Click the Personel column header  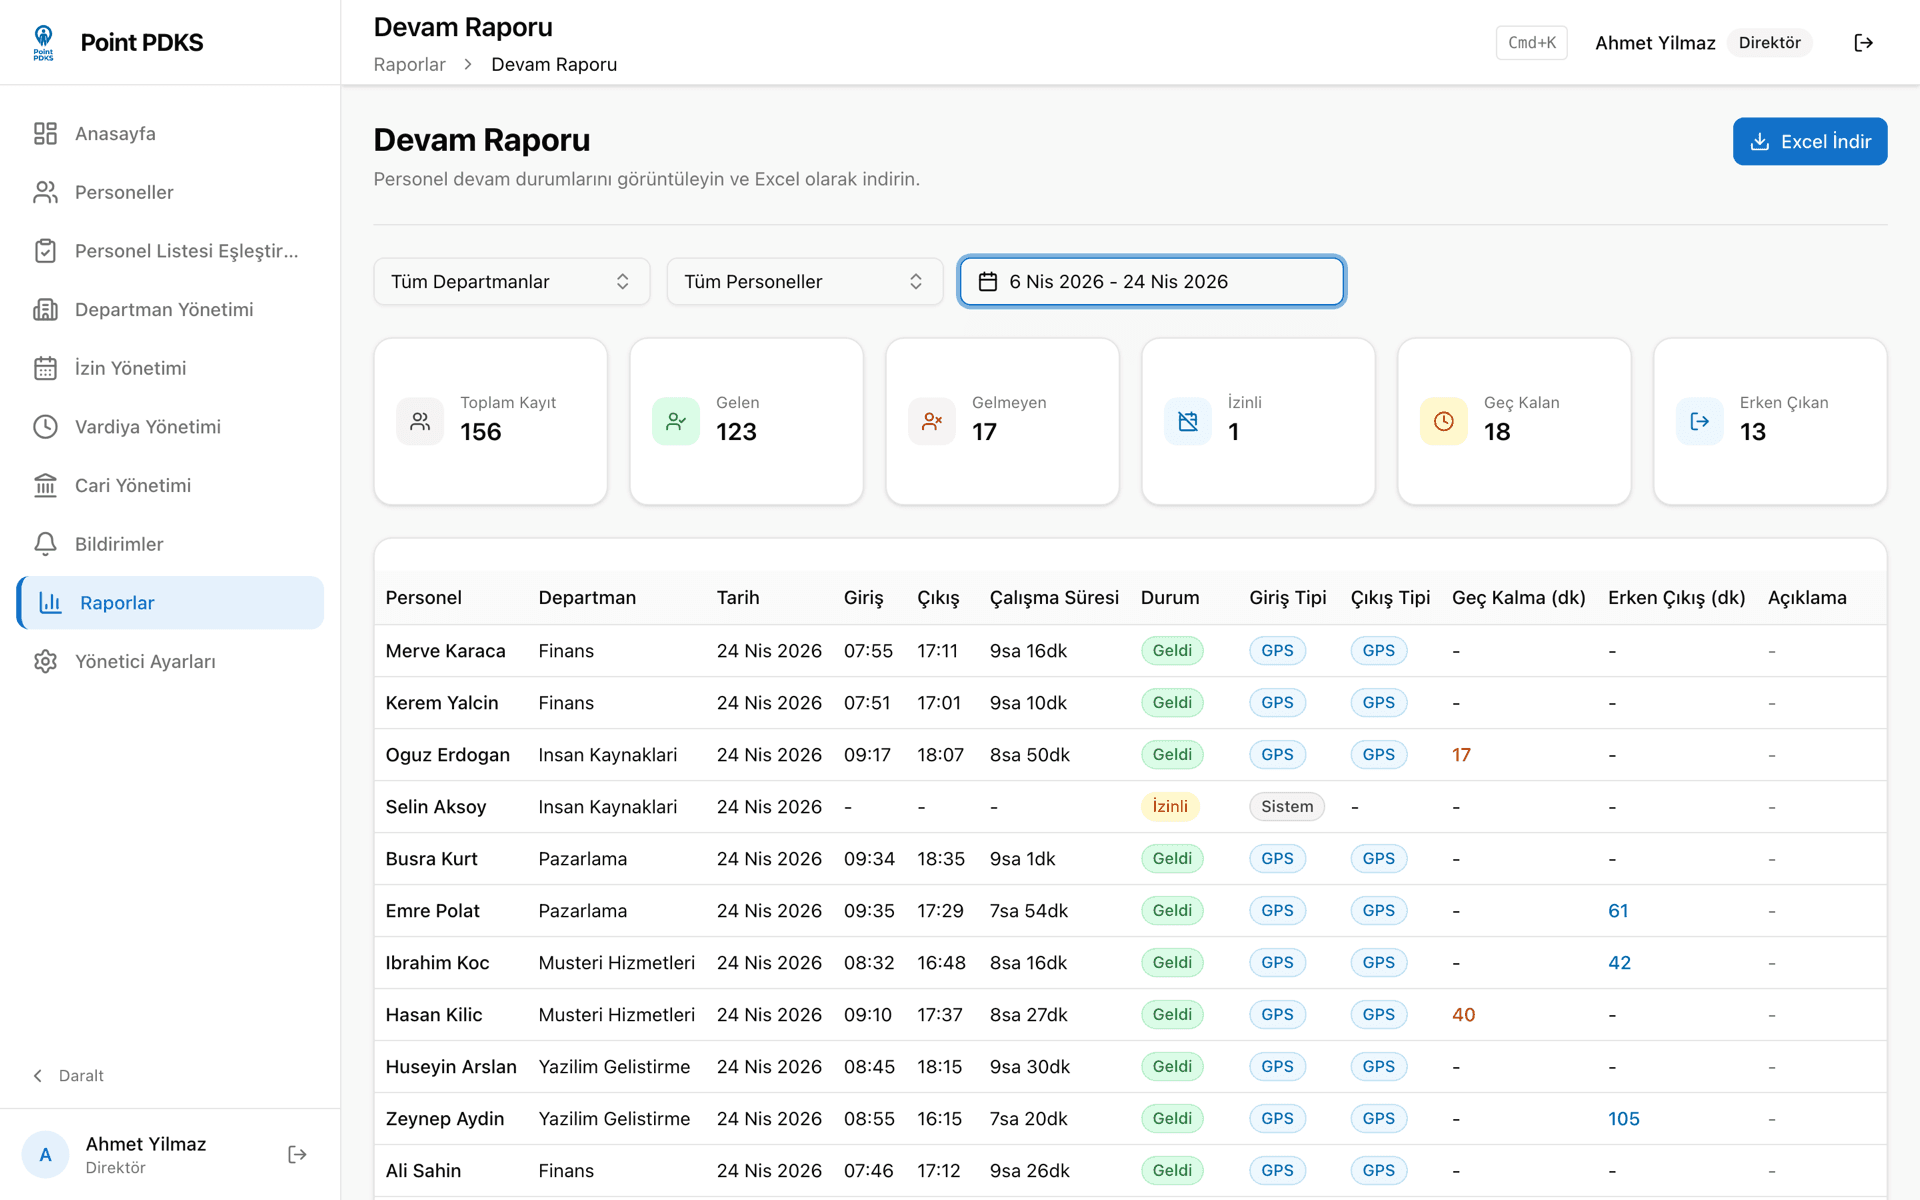pyautogui.click(x=424, y=598)
